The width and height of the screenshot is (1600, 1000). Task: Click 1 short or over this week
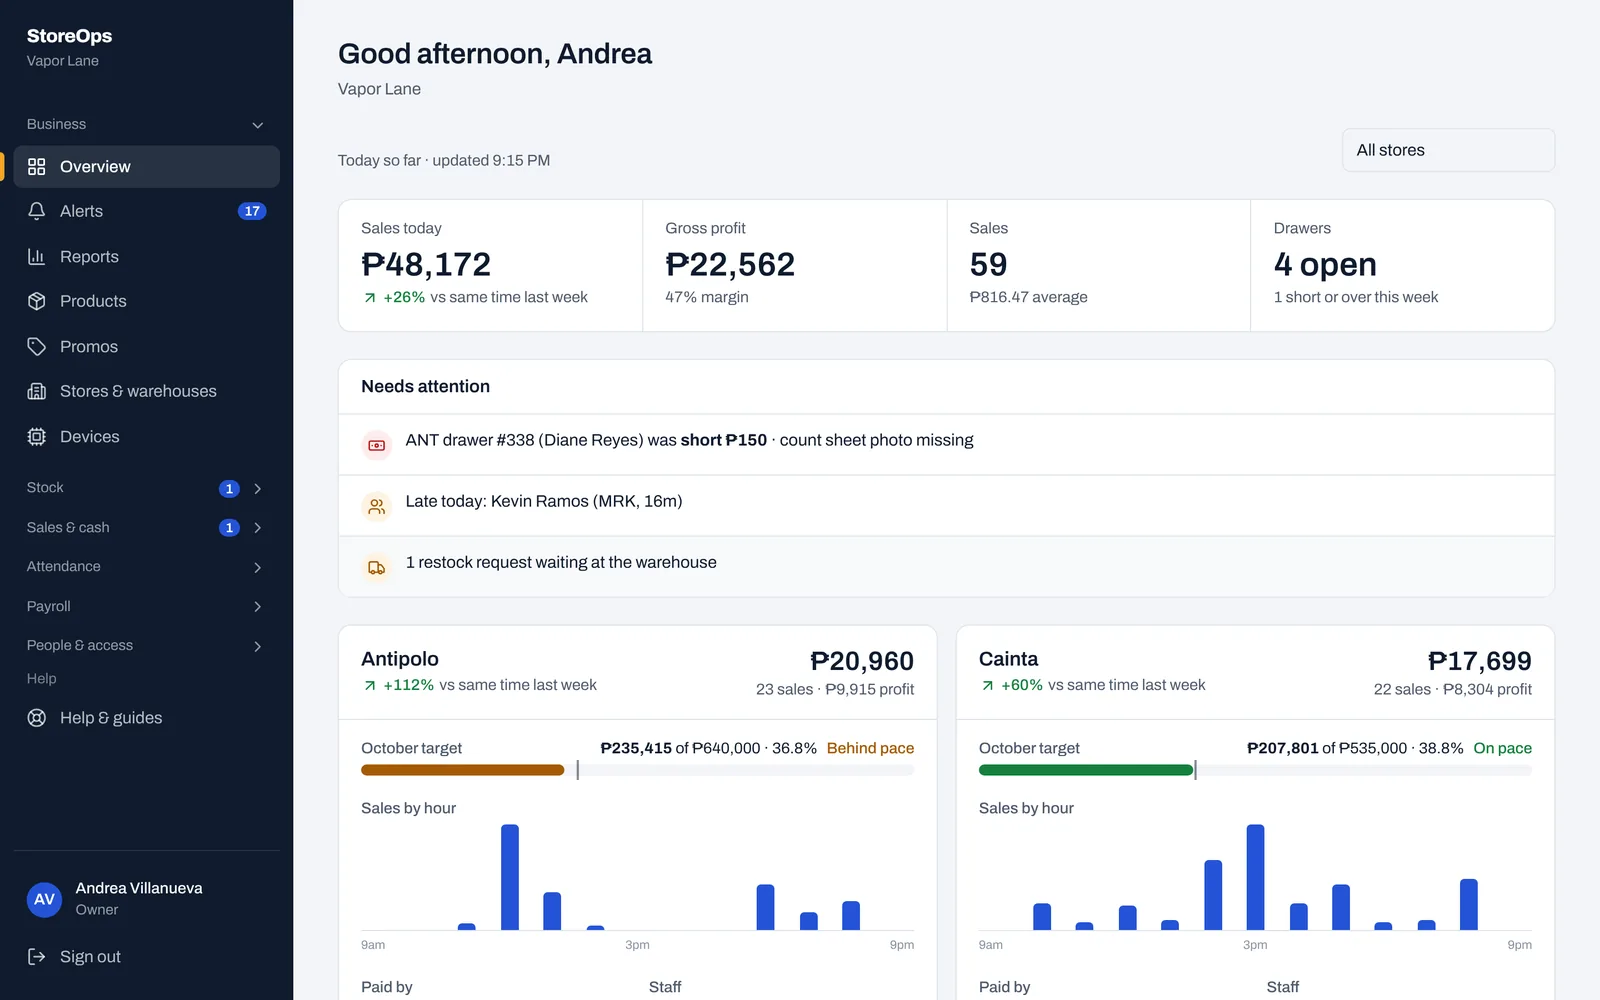1356,297
